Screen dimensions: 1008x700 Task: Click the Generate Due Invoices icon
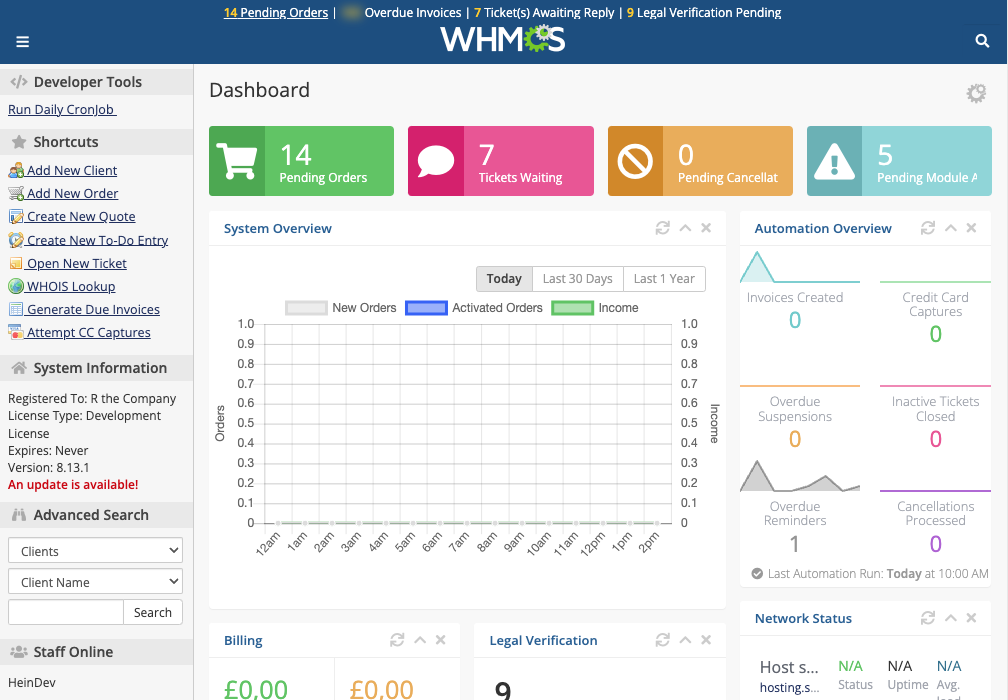pos(16,309)
